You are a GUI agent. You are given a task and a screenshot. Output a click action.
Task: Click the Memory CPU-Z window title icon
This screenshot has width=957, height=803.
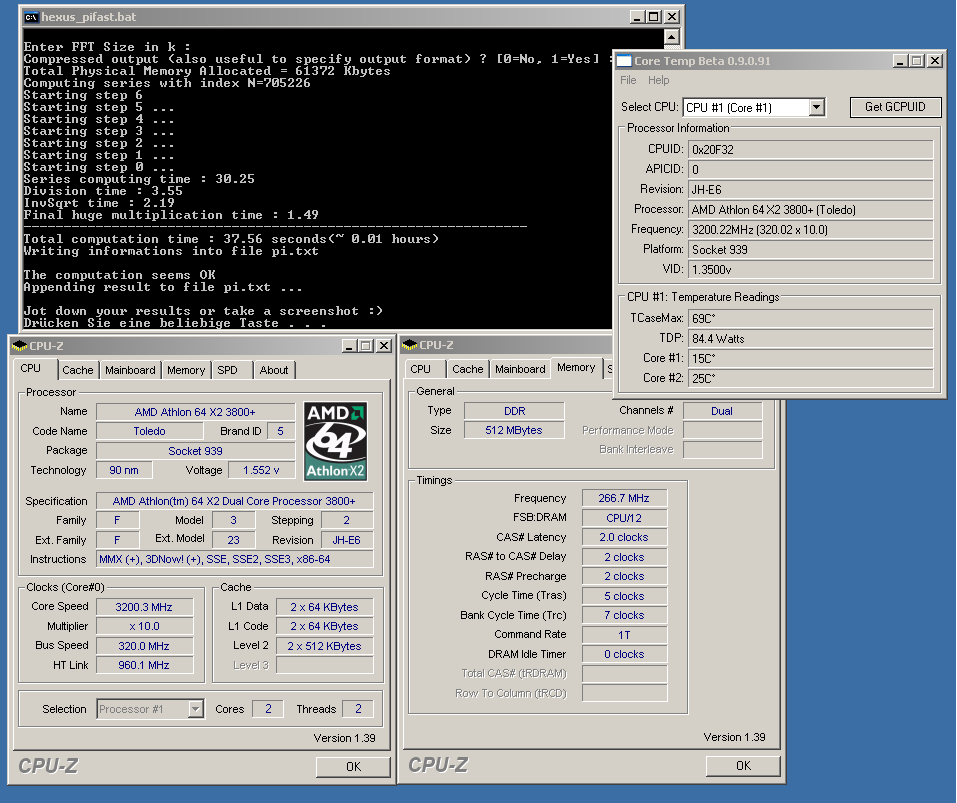pyautogui.click(x=410, y=345)
